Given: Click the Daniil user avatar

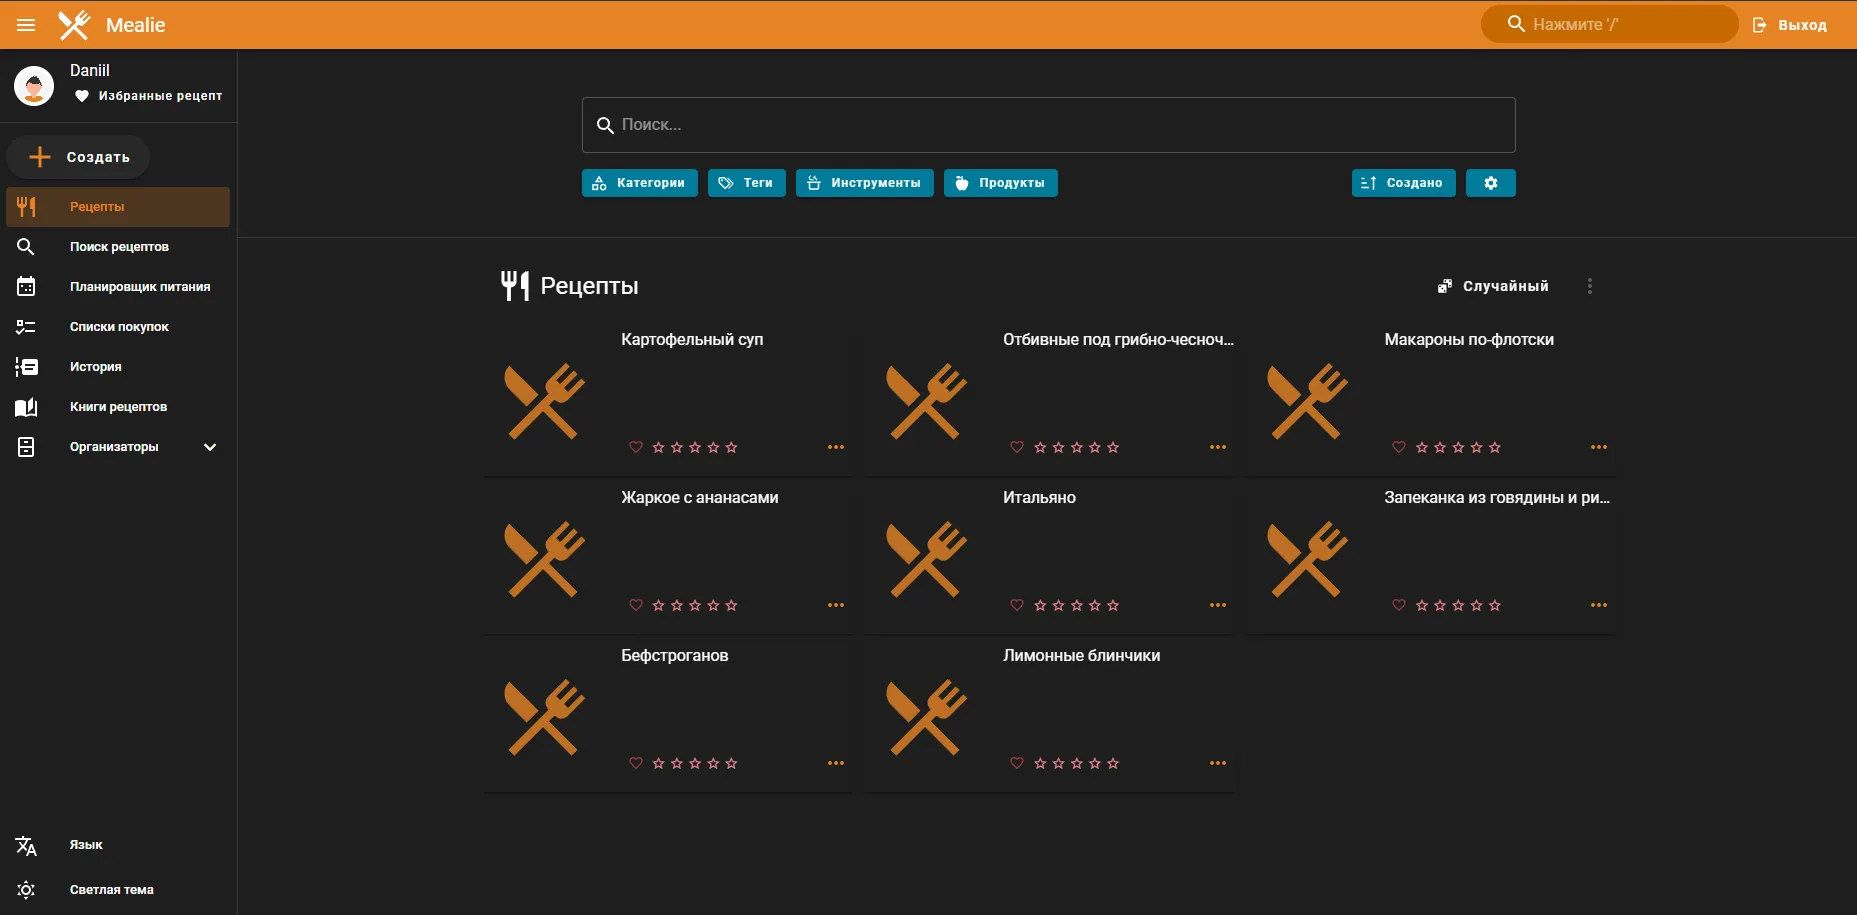Looking at the screenshot, I should 34,86.
